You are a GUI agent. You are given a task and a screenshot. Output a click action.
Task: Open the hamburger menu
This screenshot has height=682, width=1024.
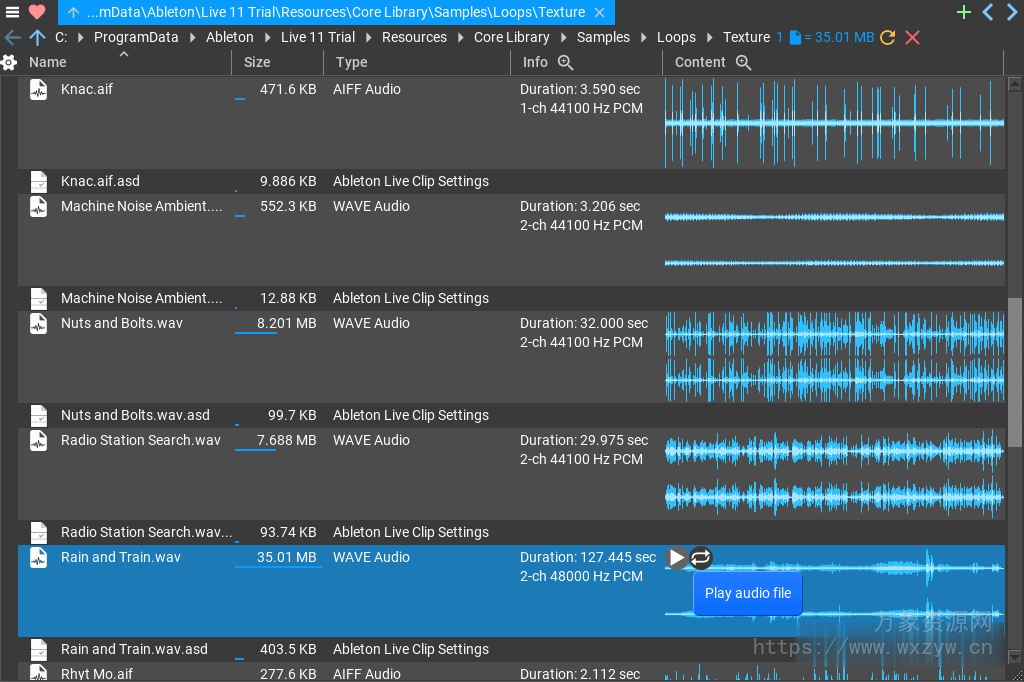tap(13, 12)
